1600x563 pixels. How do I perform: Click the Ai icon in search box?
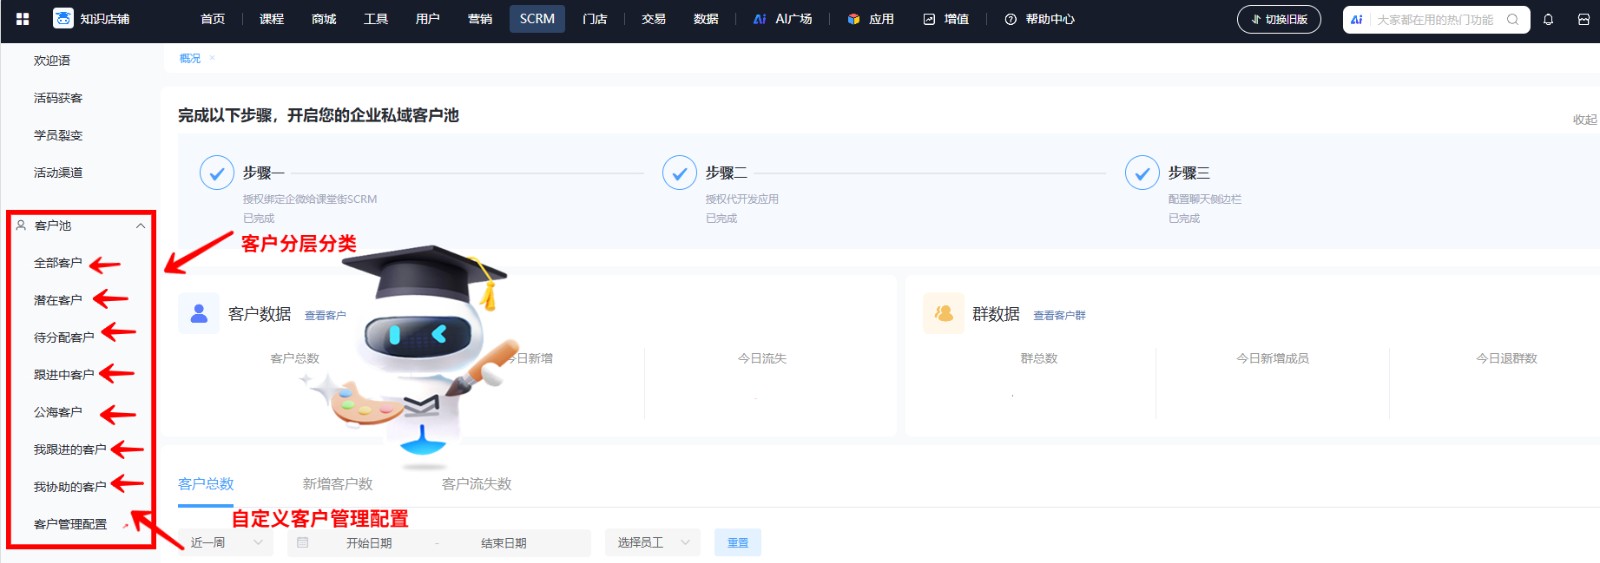pyautogui.click(x=1357, y=19)
